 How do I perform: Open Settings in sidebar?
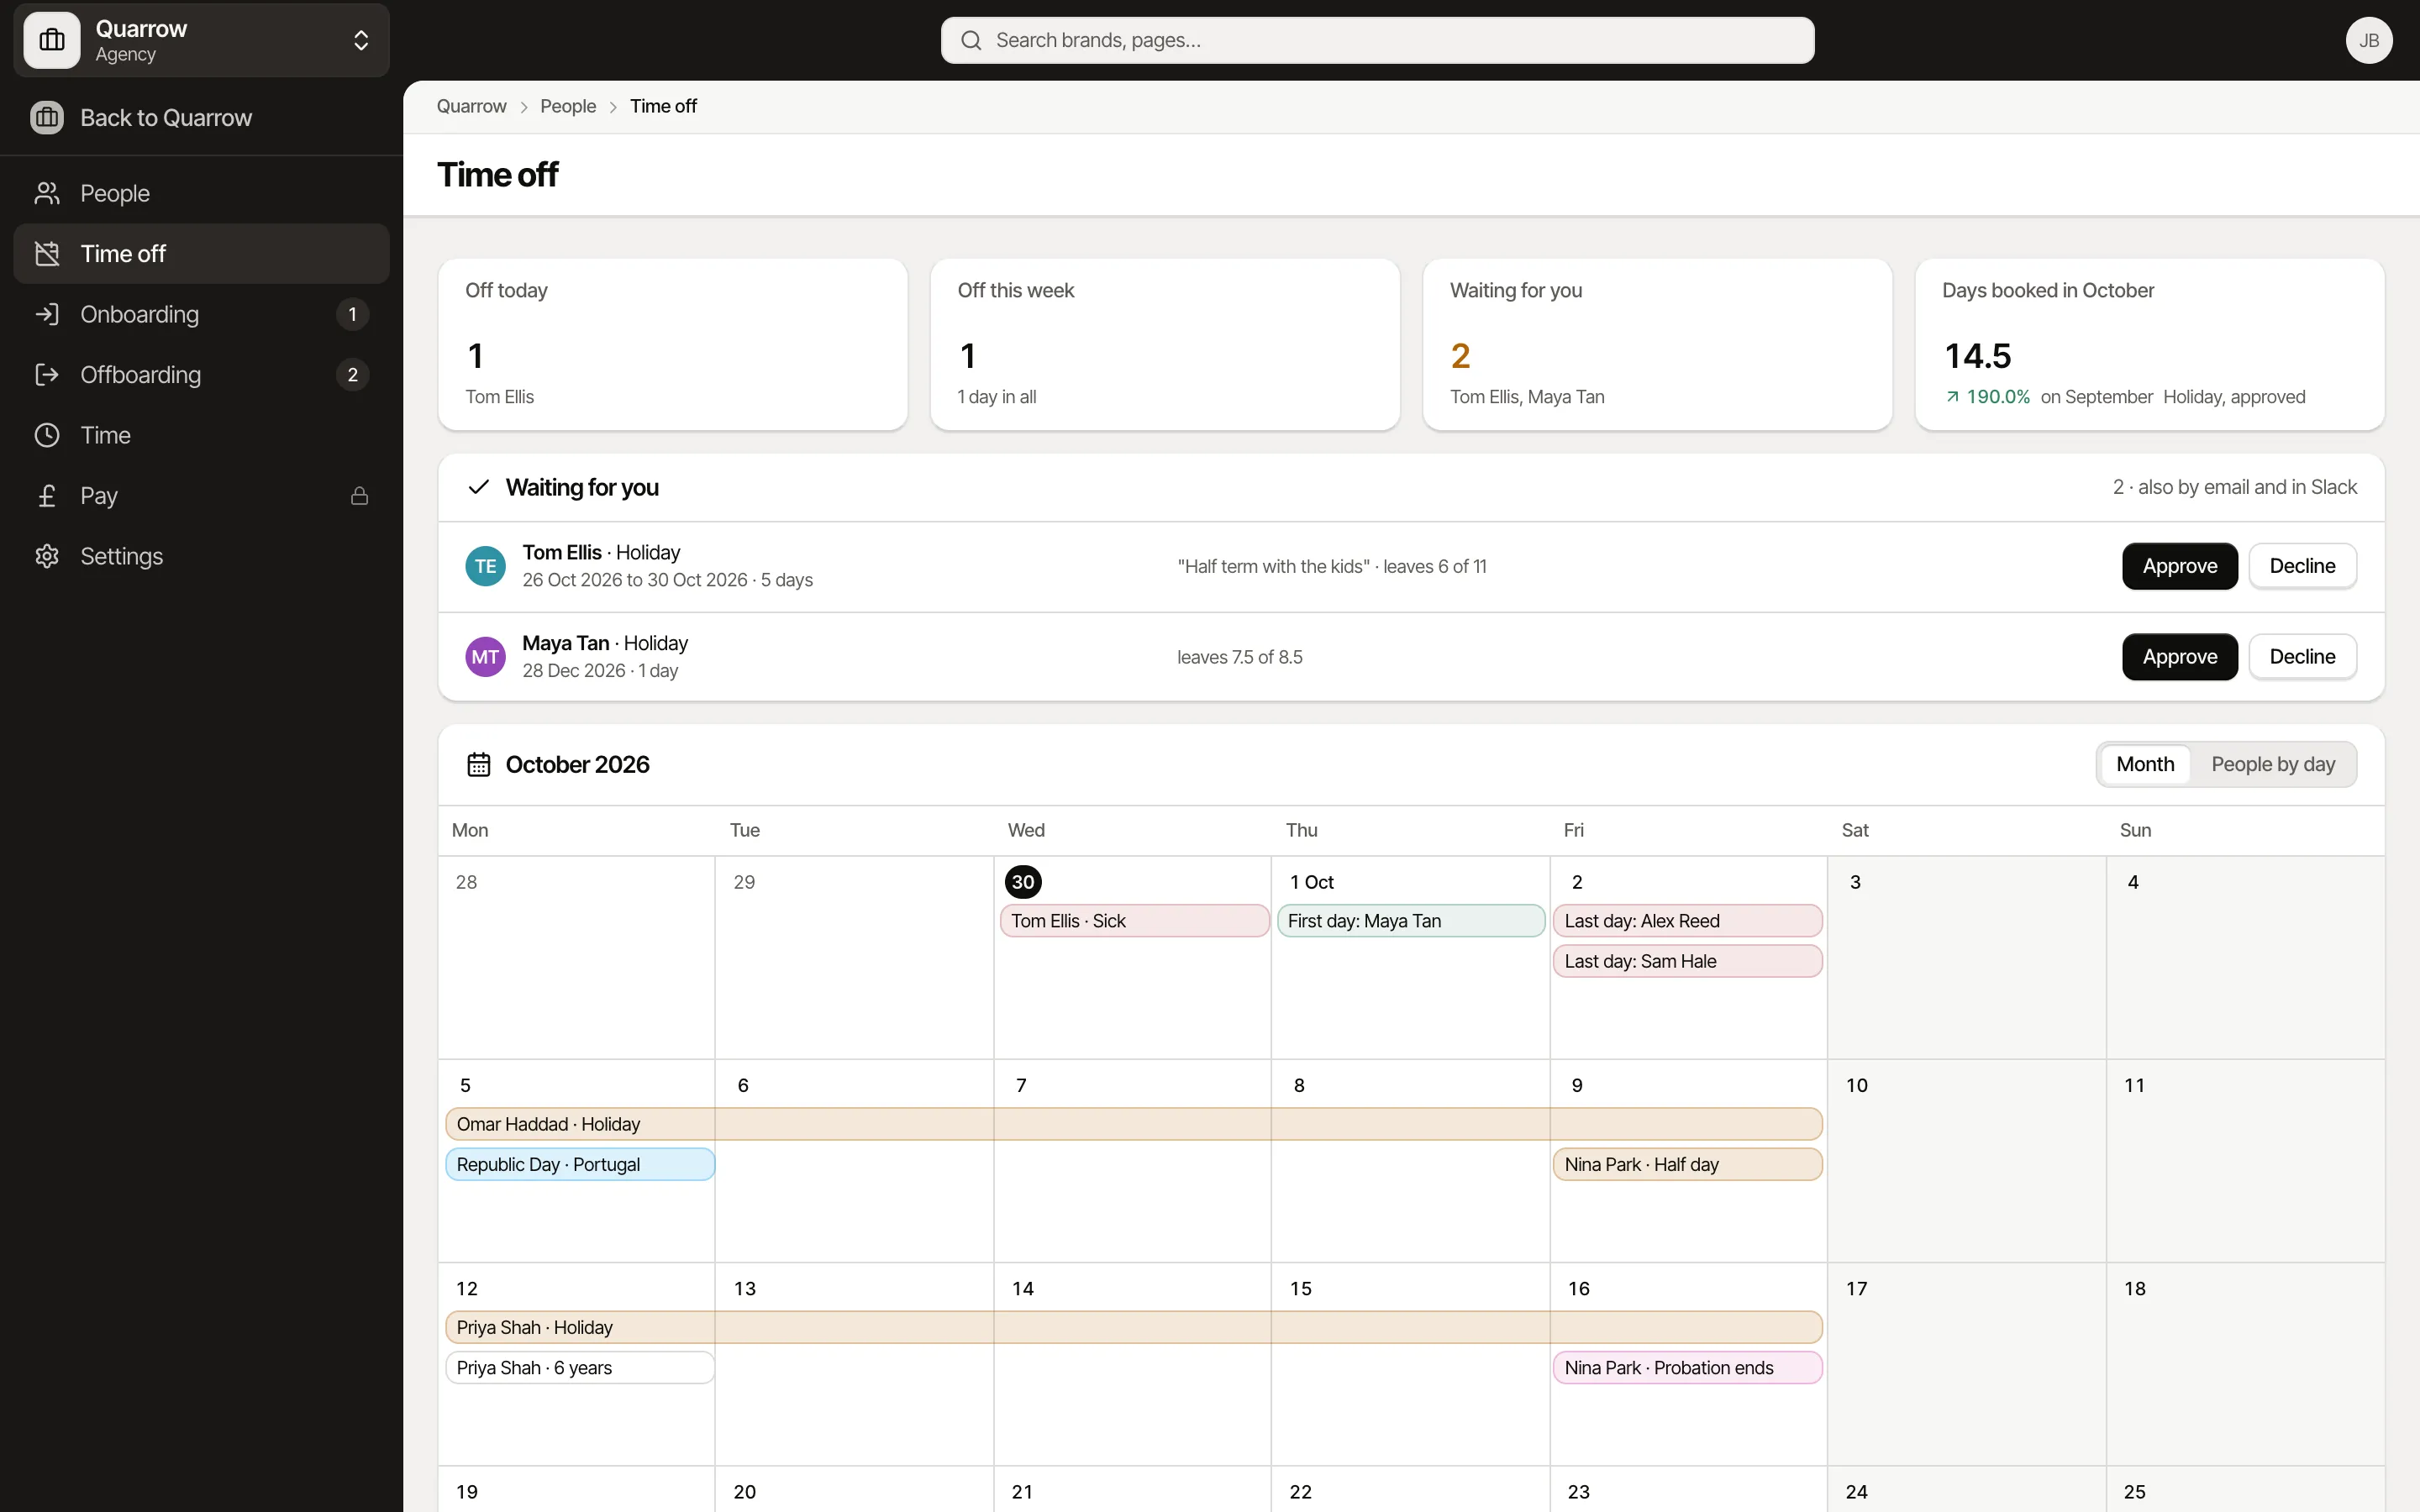coord(201,556)
